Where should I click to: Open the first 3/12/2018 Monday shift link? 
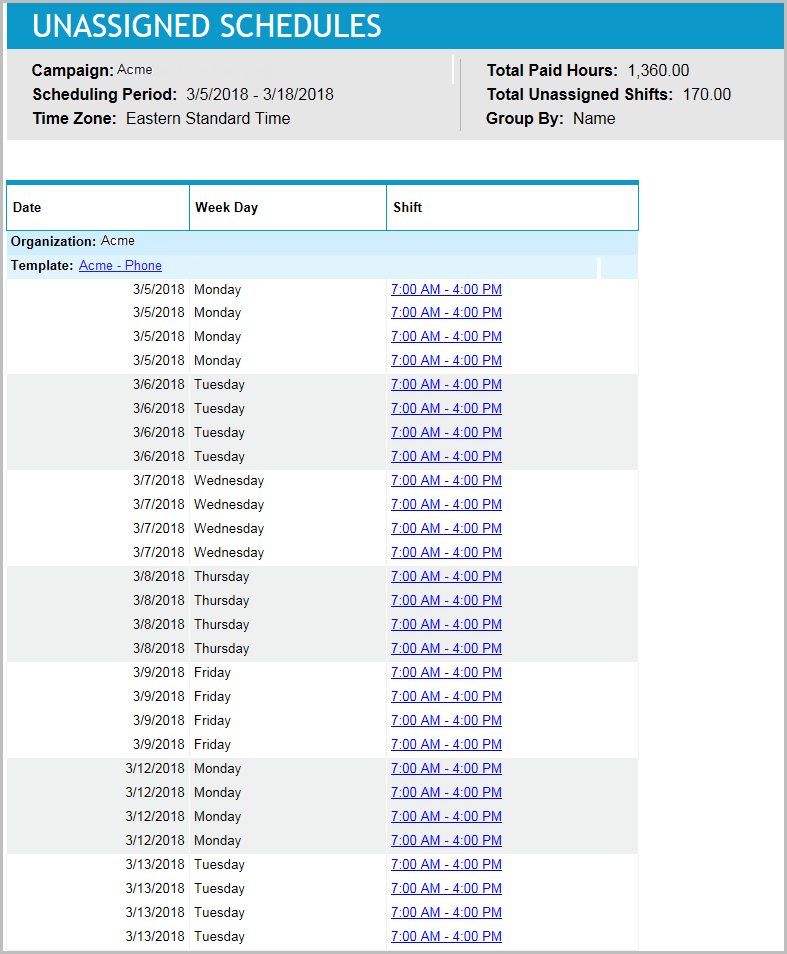pyautogui.click(x=446, y=769)
